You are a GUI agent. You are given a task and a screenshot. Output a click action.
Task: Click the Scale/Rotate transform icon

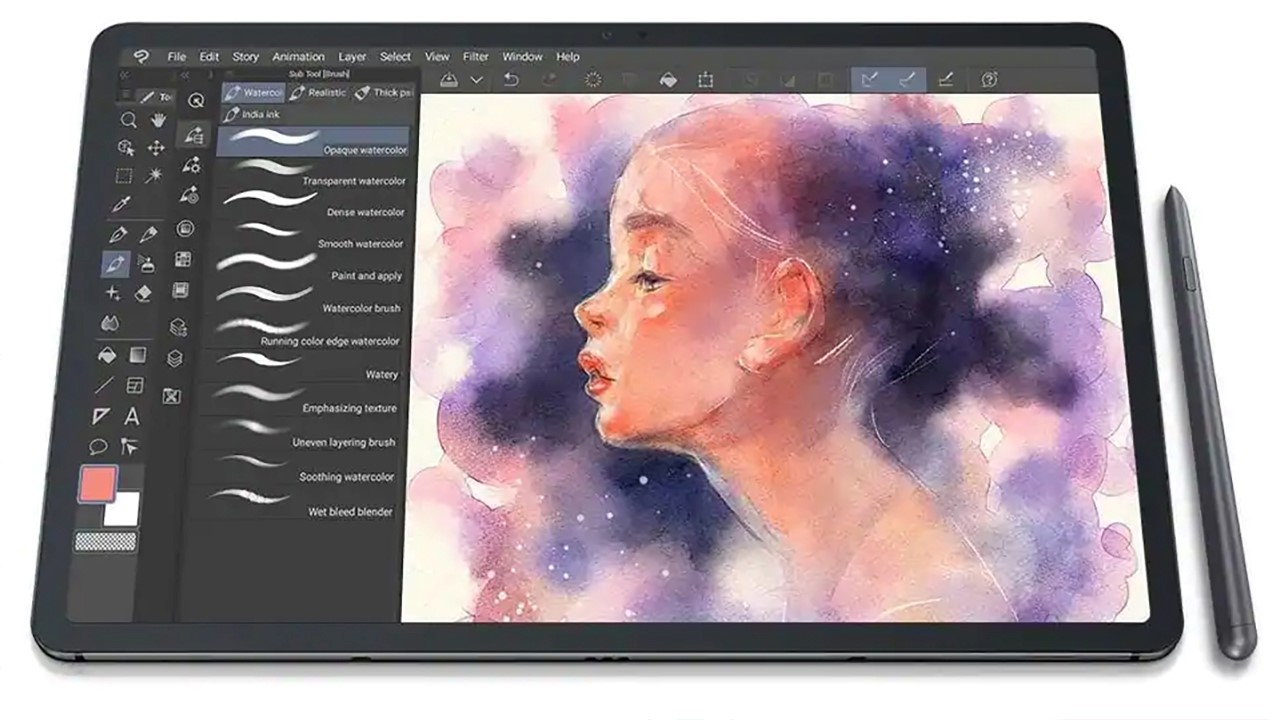(706, 80)
